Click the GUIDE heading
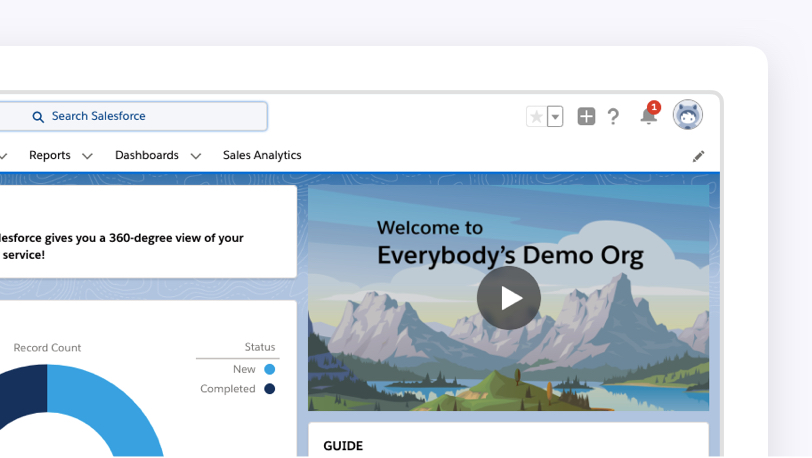812x458 pixels. (x=343, y=446)
